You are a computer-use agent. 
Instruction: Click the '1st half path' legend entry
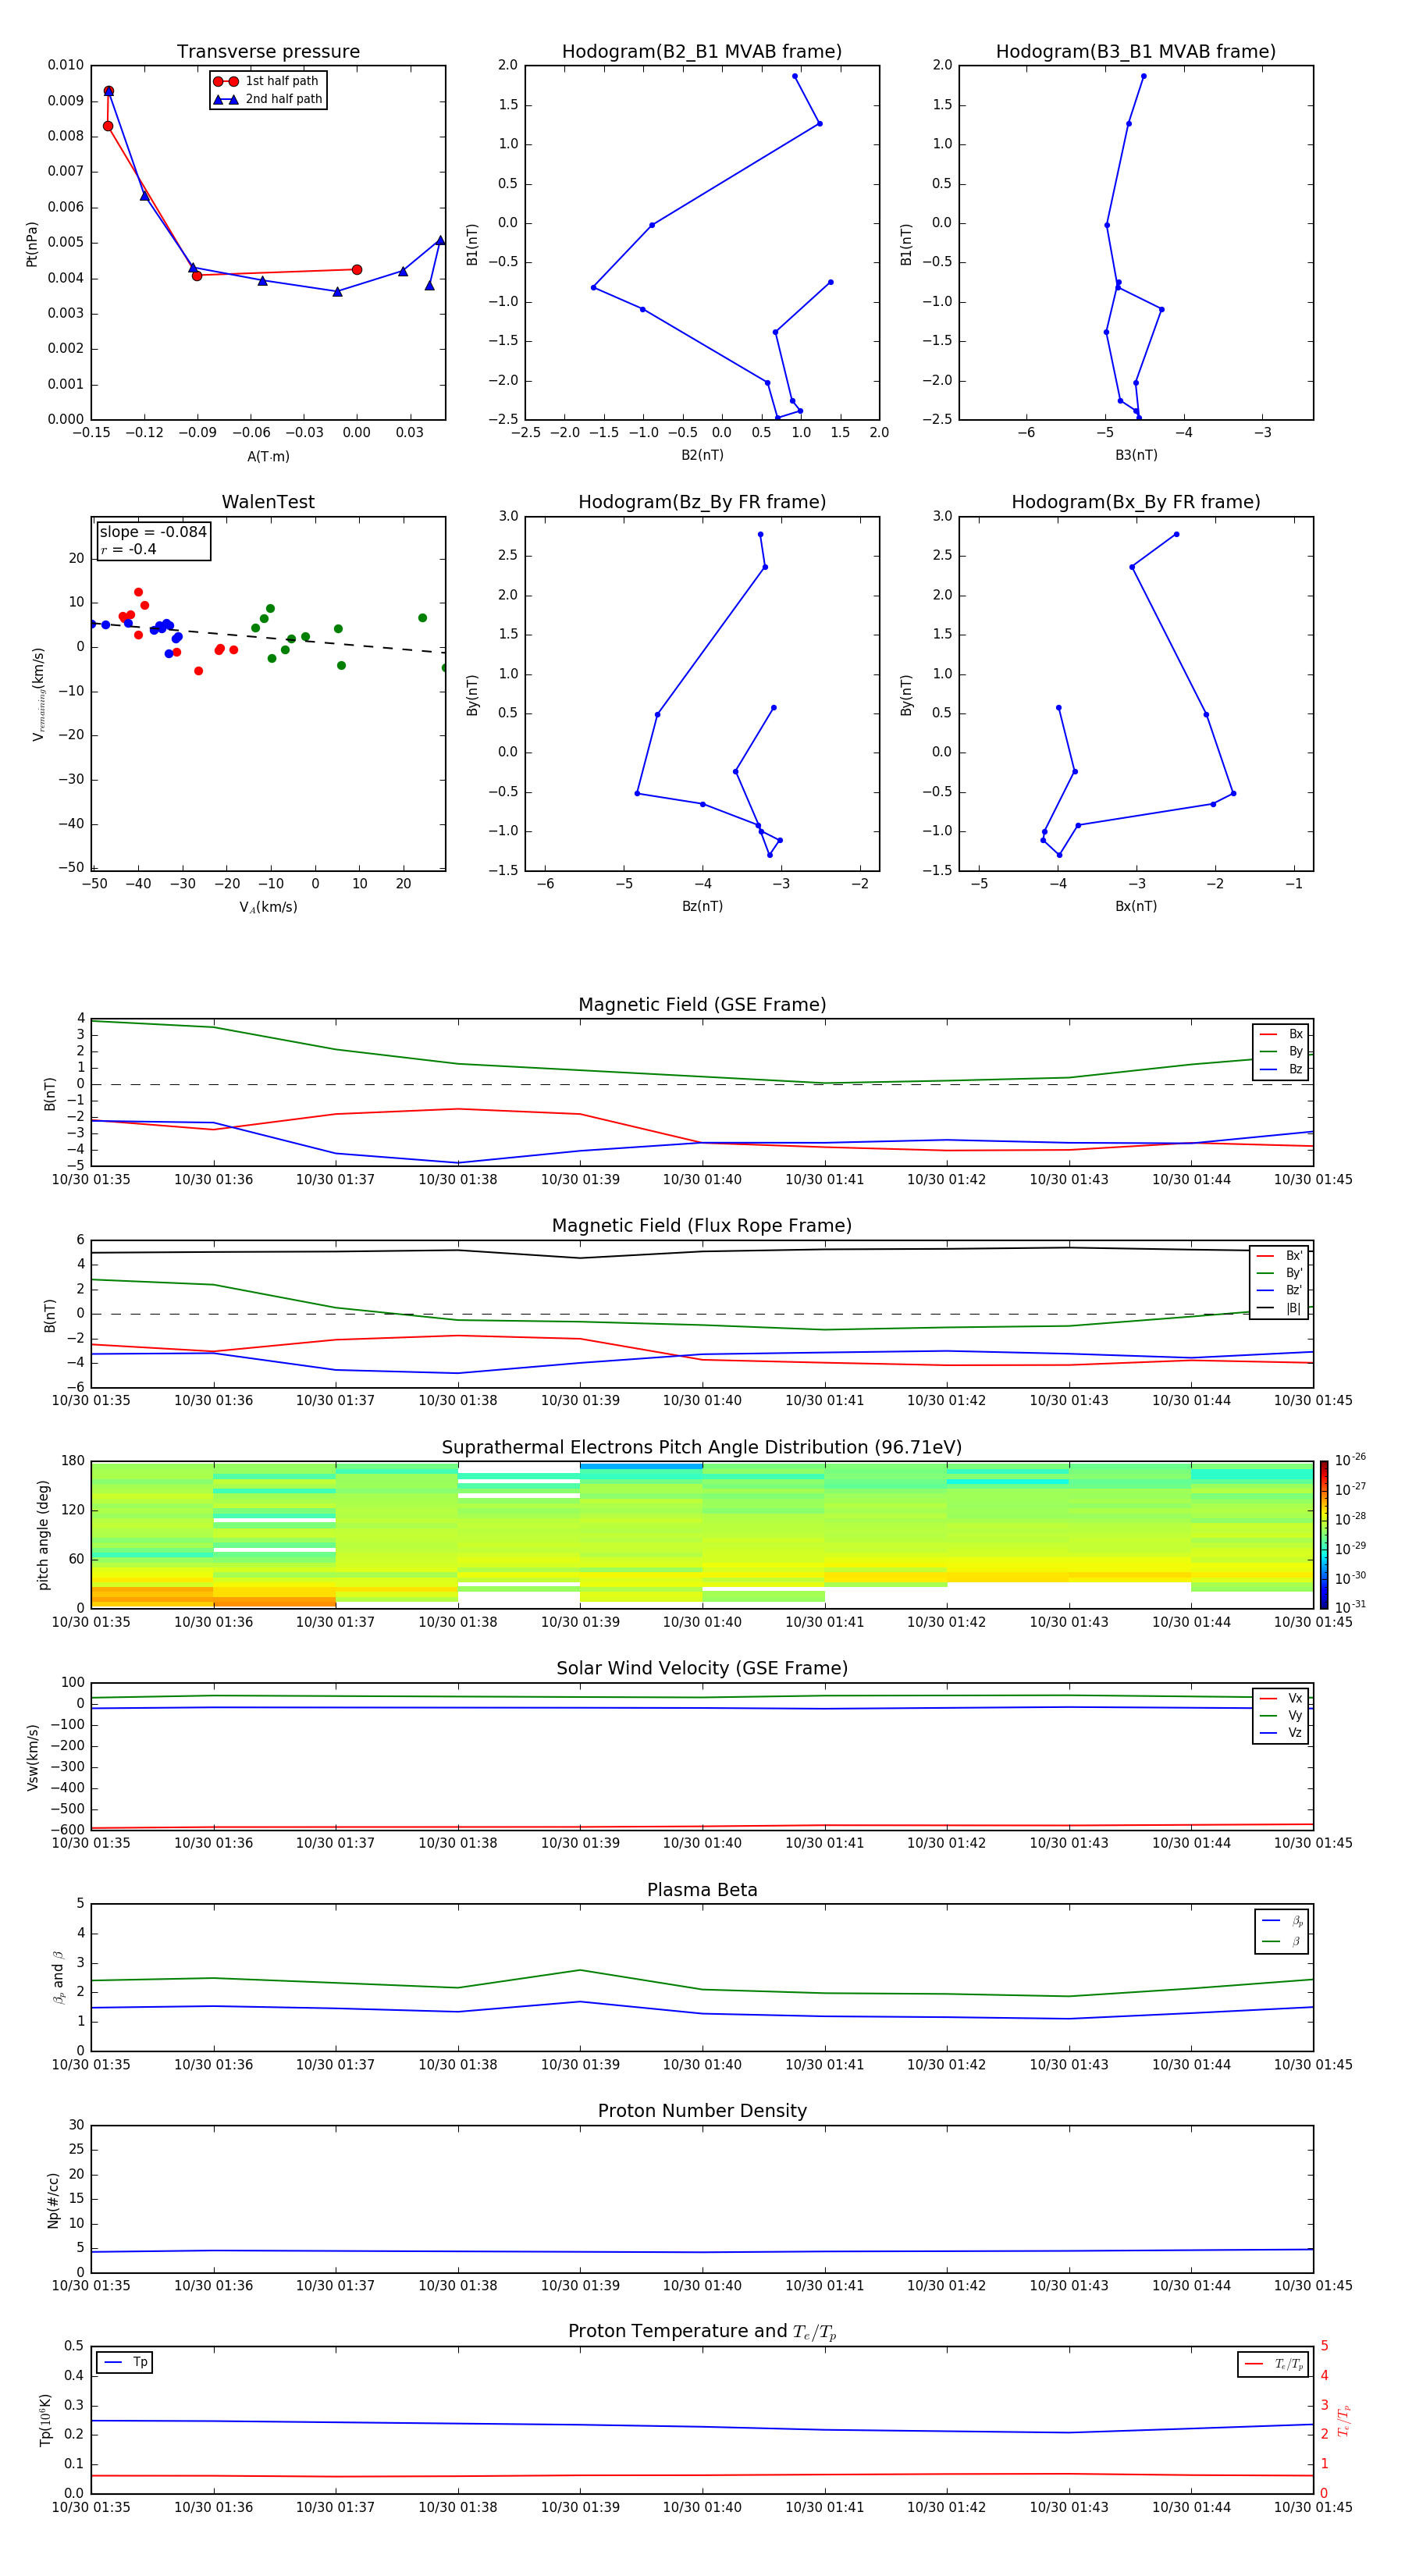[266, 81]
